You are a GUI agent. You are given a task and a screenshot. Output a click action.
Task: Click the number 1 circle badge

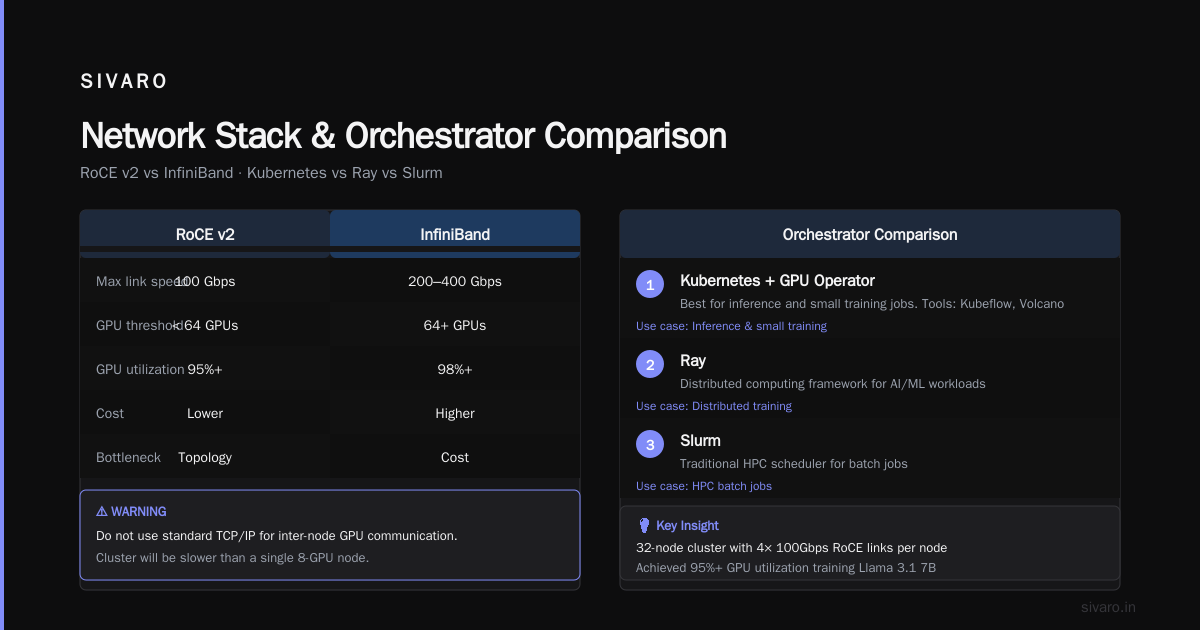click(x=650, y=285)
